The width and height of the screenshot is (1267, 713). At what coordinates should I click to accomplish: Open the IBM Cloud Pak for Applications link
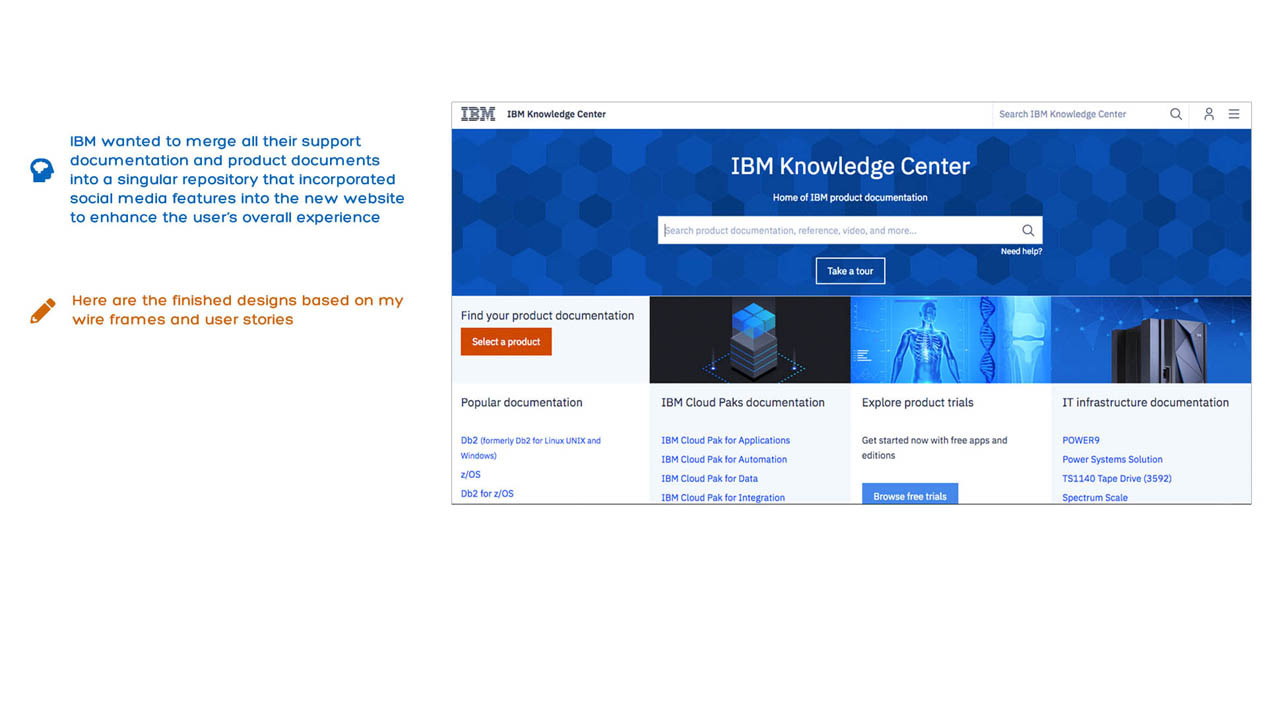(x=725, y=440)
